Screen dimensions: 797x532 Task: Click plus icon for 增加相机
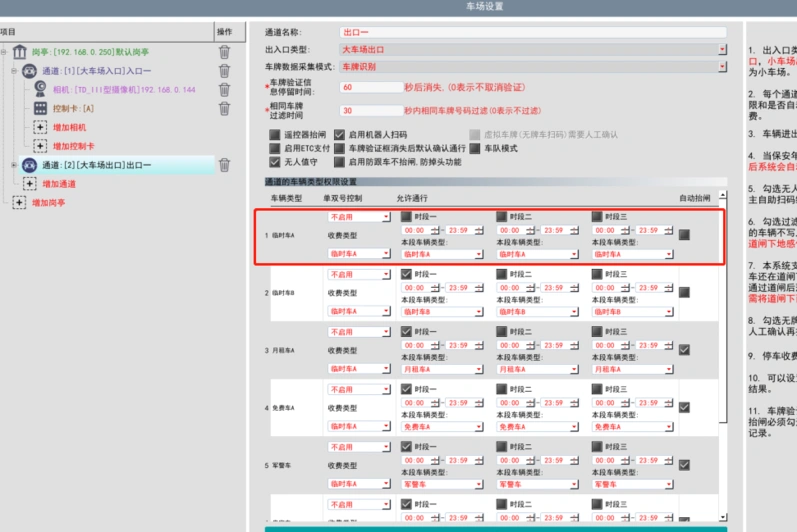[x=40, y=127]
